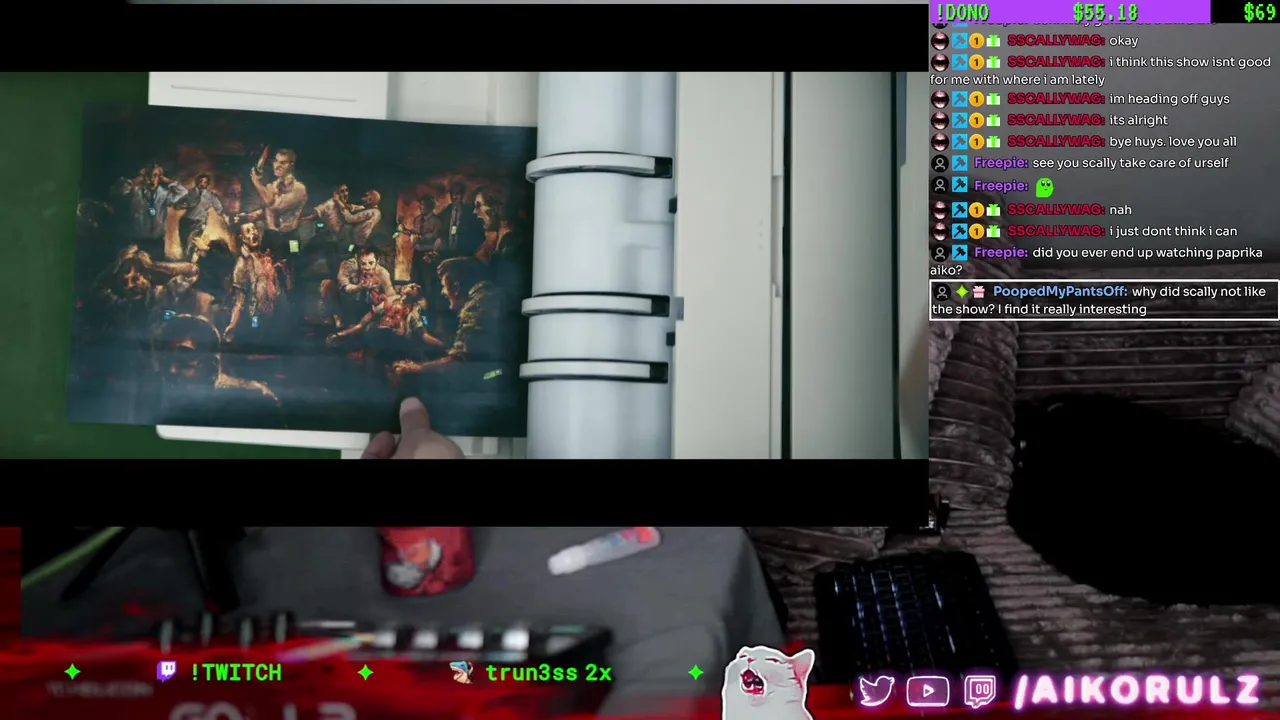
Task: Click the $69 donation goal
Action: [1259, 12]
